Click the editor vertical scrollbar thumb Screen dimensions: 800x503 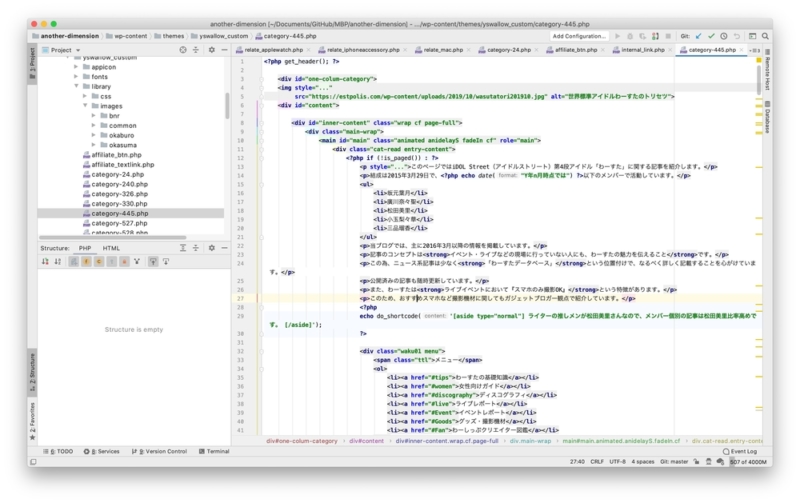[x=759, y=80]
